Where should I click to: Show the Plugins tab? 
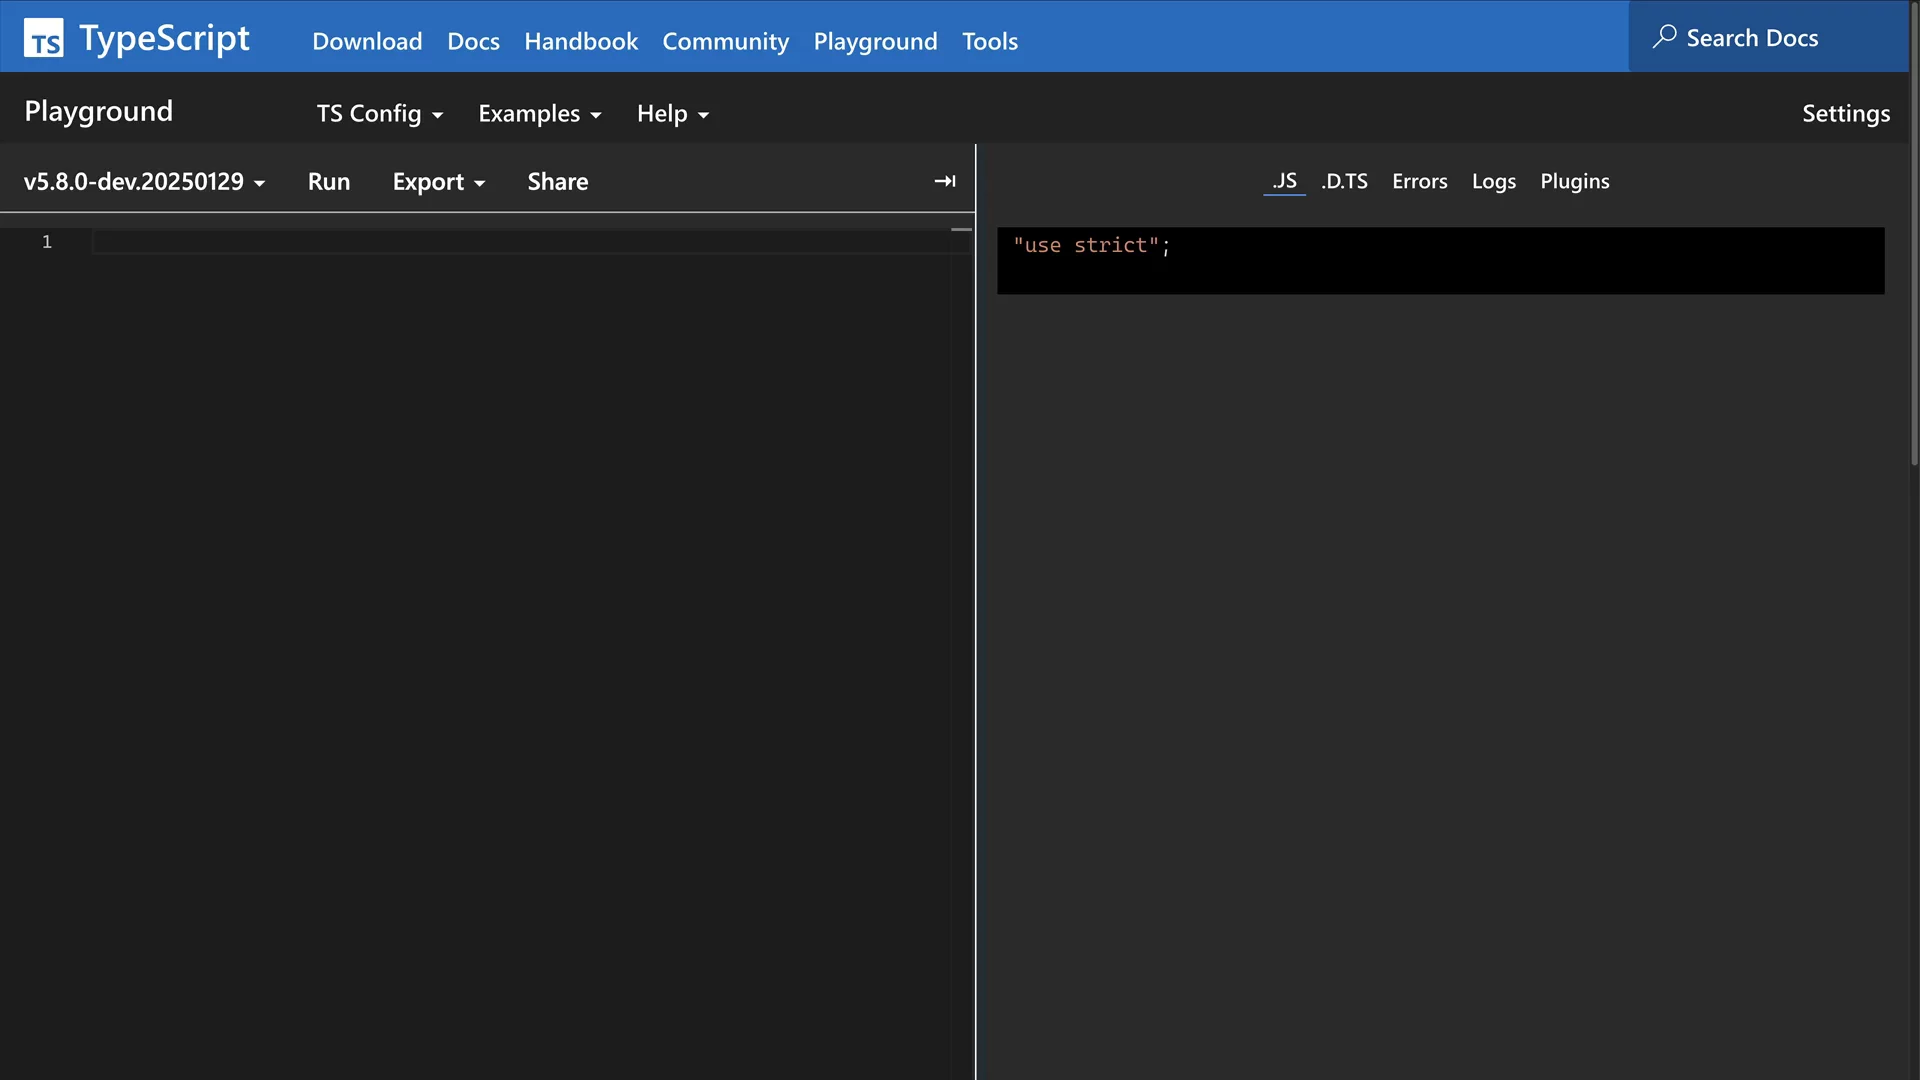click(x=1574, y=182)
